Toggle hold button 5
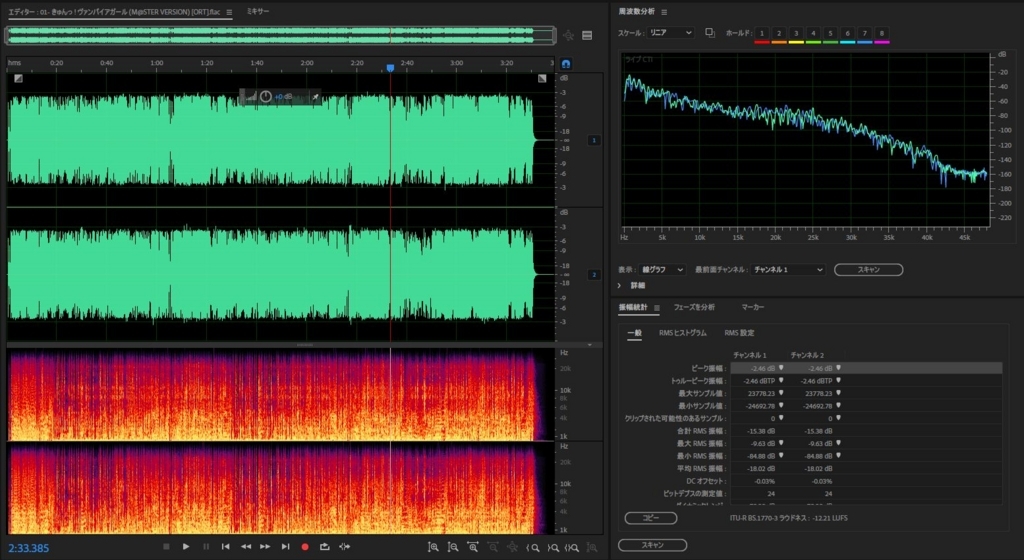This screenshot has width=1024, height=560. [x=830, y=33]
